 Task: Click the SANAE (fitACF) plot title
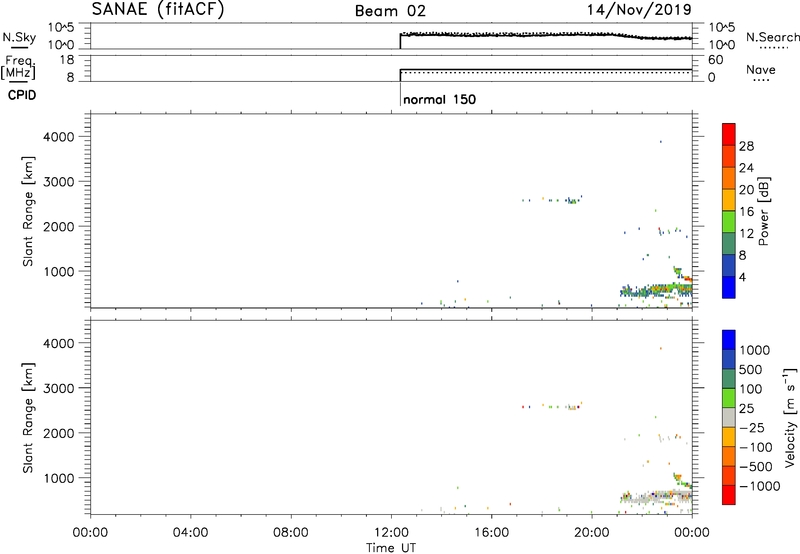(158, 9)
